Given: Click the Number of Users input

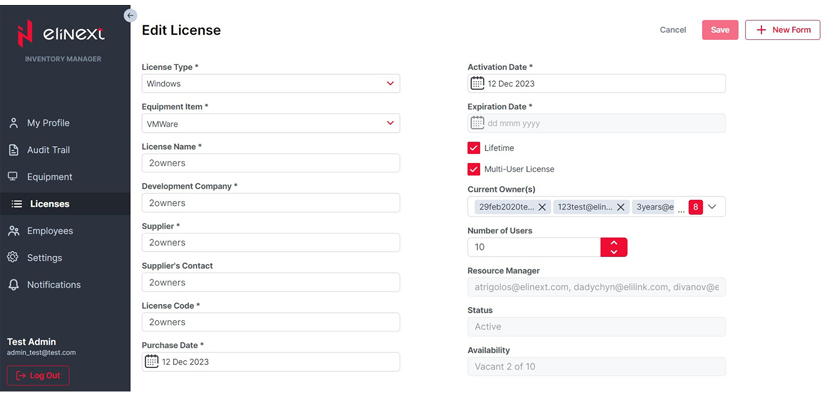Looking at the screenshot, I should pos(534,247).
